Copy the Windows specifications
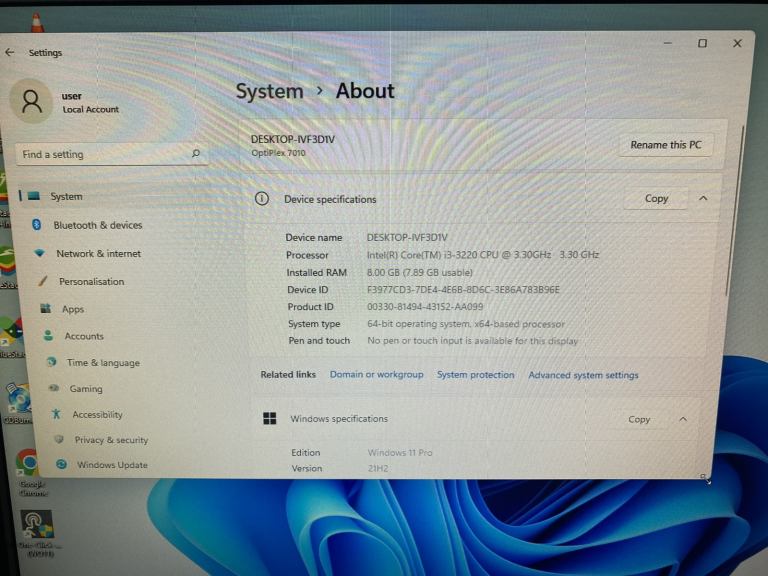 pyautogui.click(x=639, y=420)
